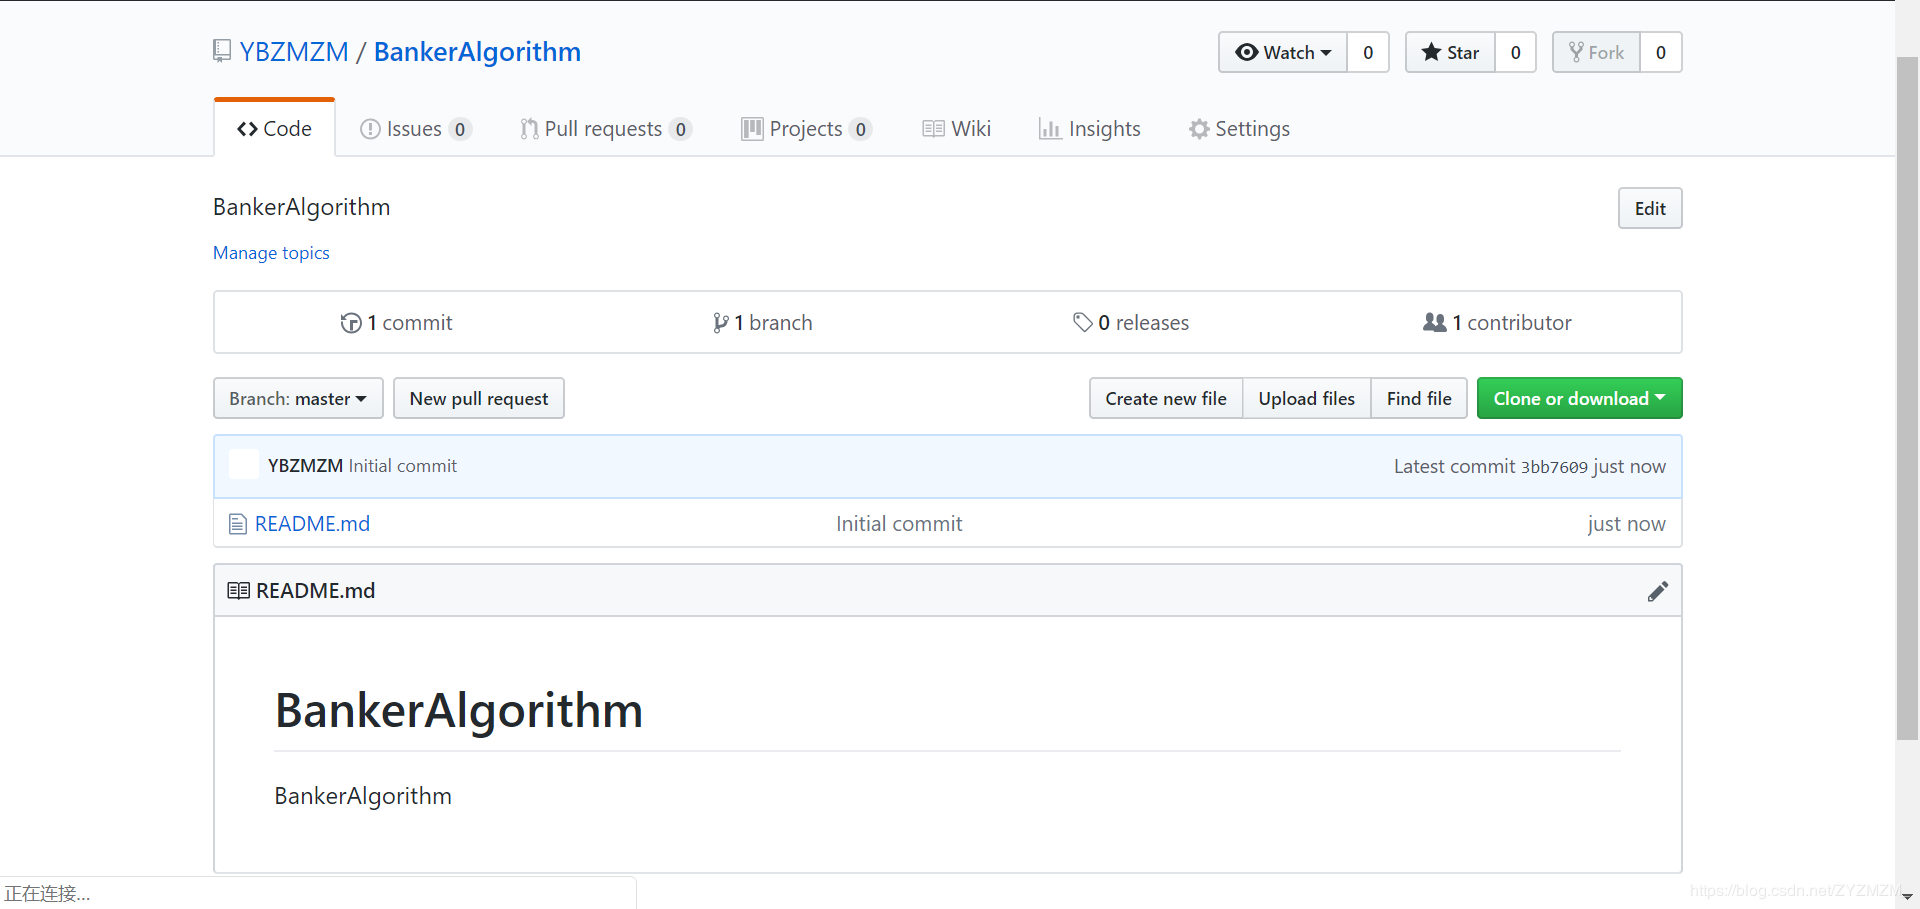Click the Manage topics link
Viewport: 1920px width, 909px height.
point(271,253)
